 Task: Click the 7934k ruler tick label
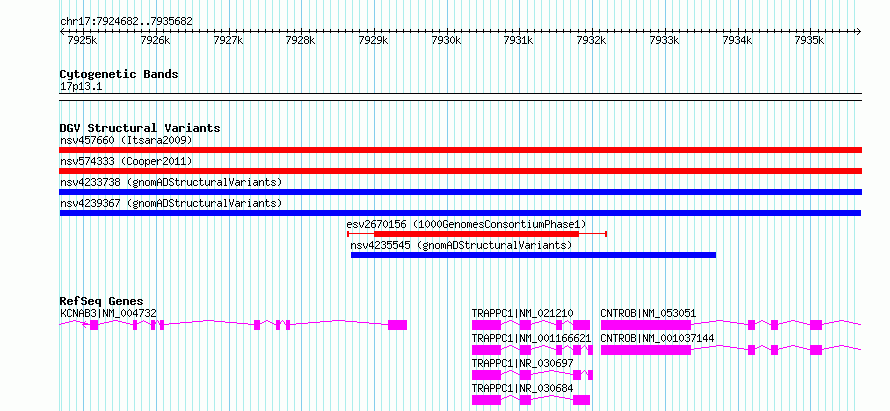737,40
